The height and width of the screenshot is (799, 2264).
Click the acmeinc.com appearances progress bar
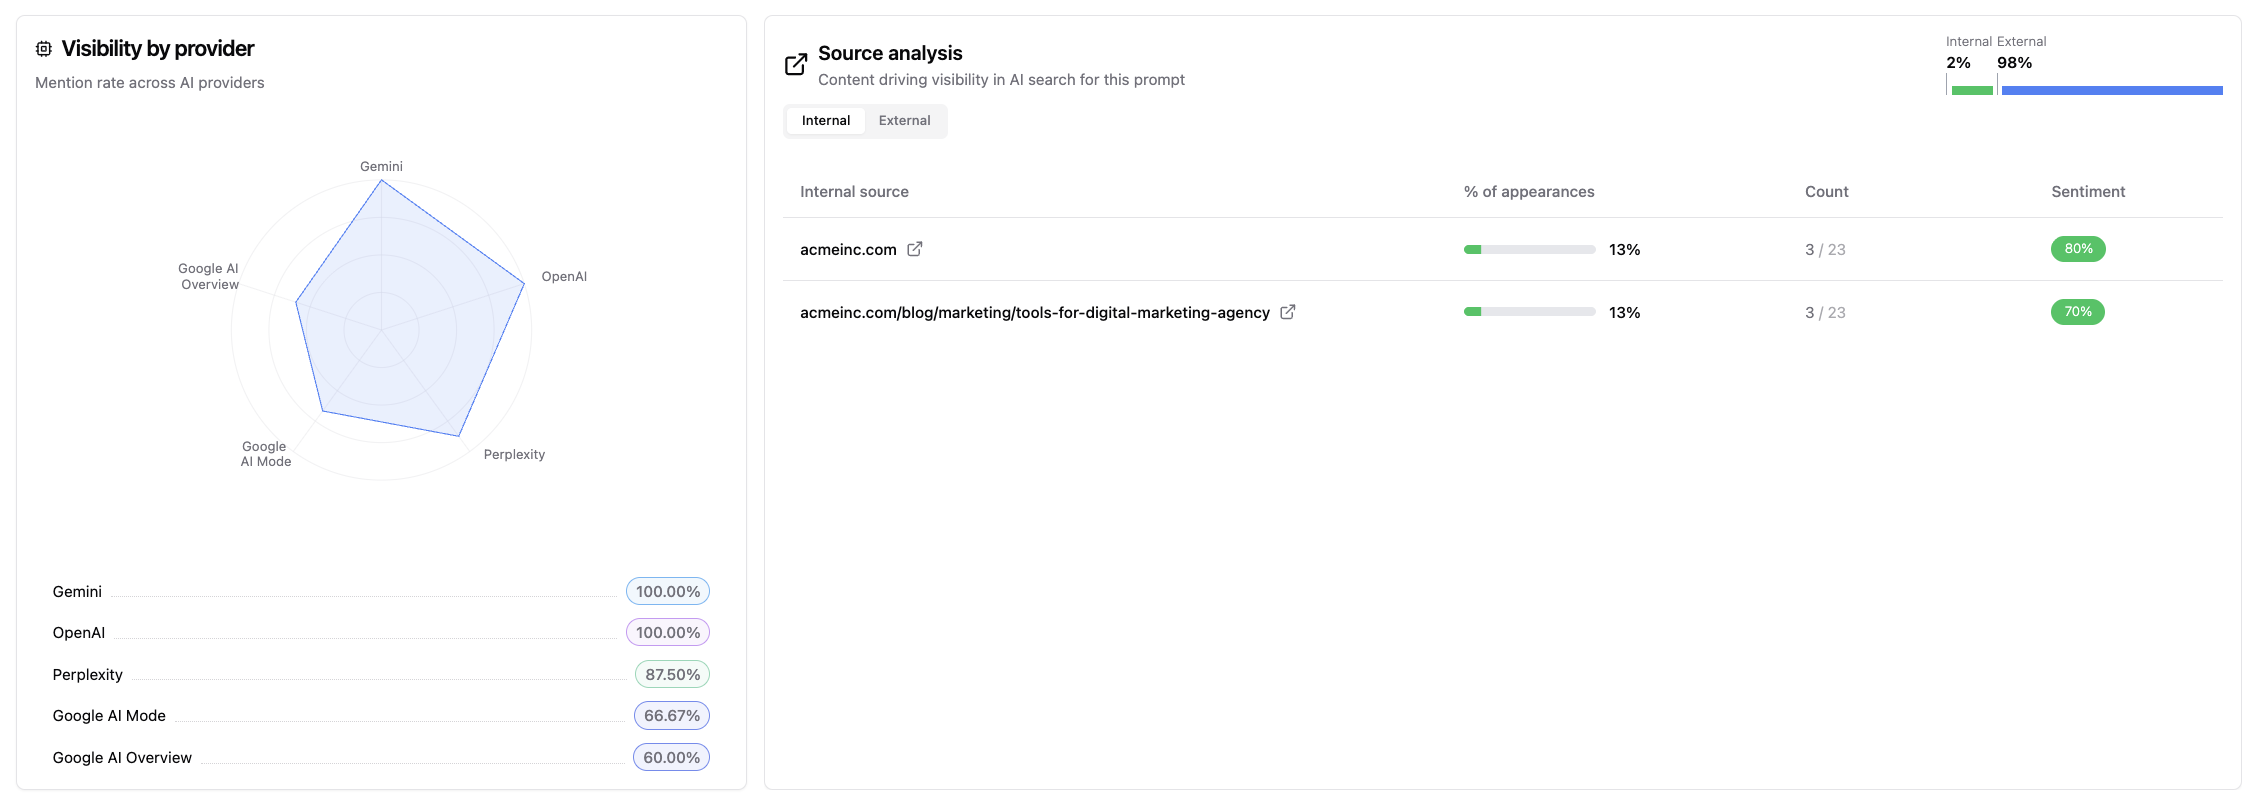pyautogui.click(x=1529, y=250)
